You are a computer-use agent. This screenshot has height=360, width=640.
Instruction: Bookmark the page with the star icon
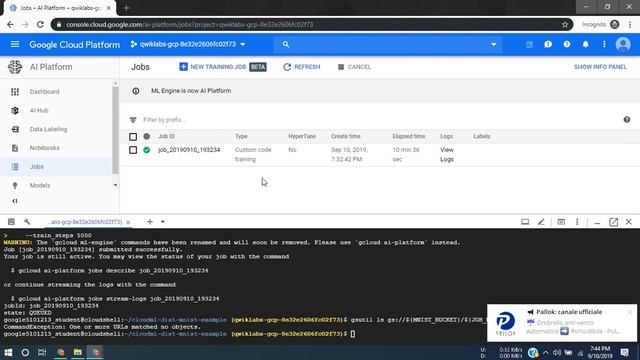pos(565,24)
